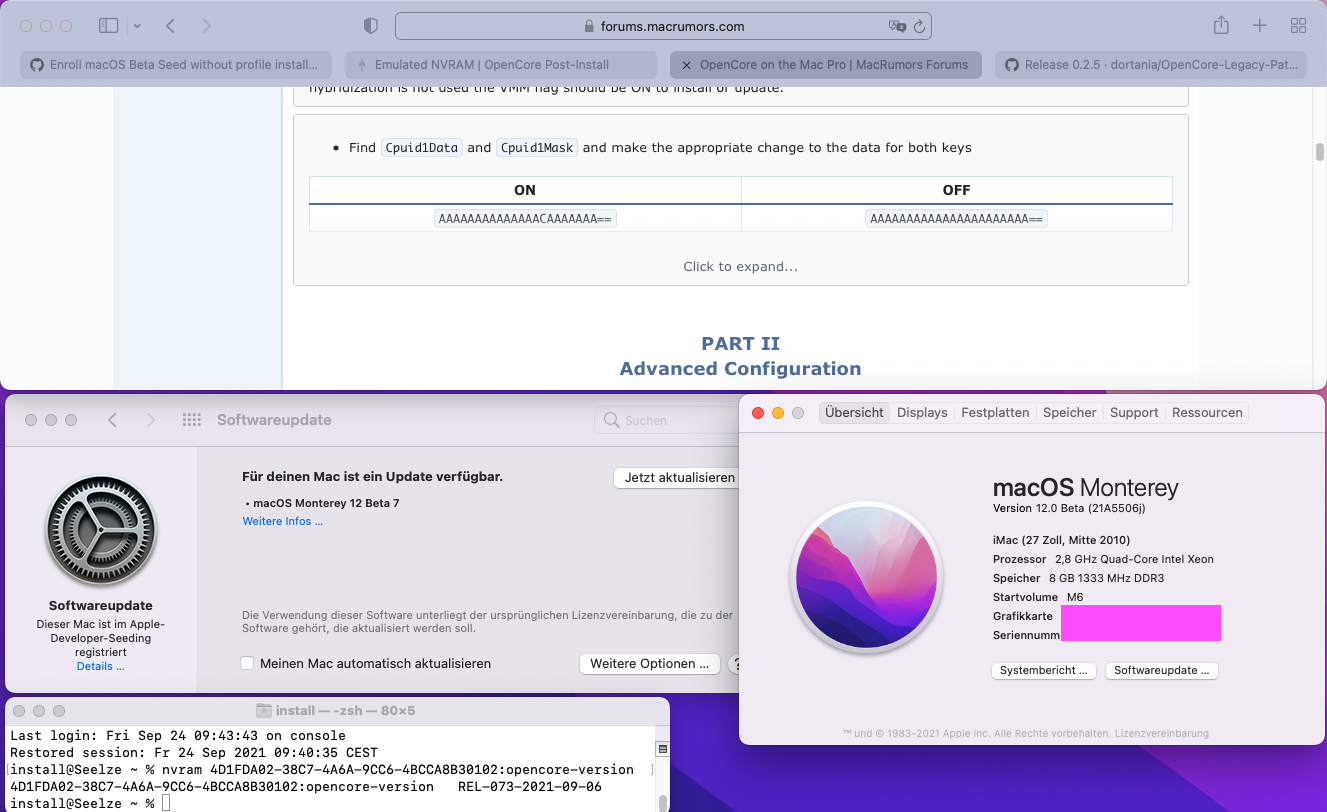
Task: Click the help question mark button
Action: 734,663
